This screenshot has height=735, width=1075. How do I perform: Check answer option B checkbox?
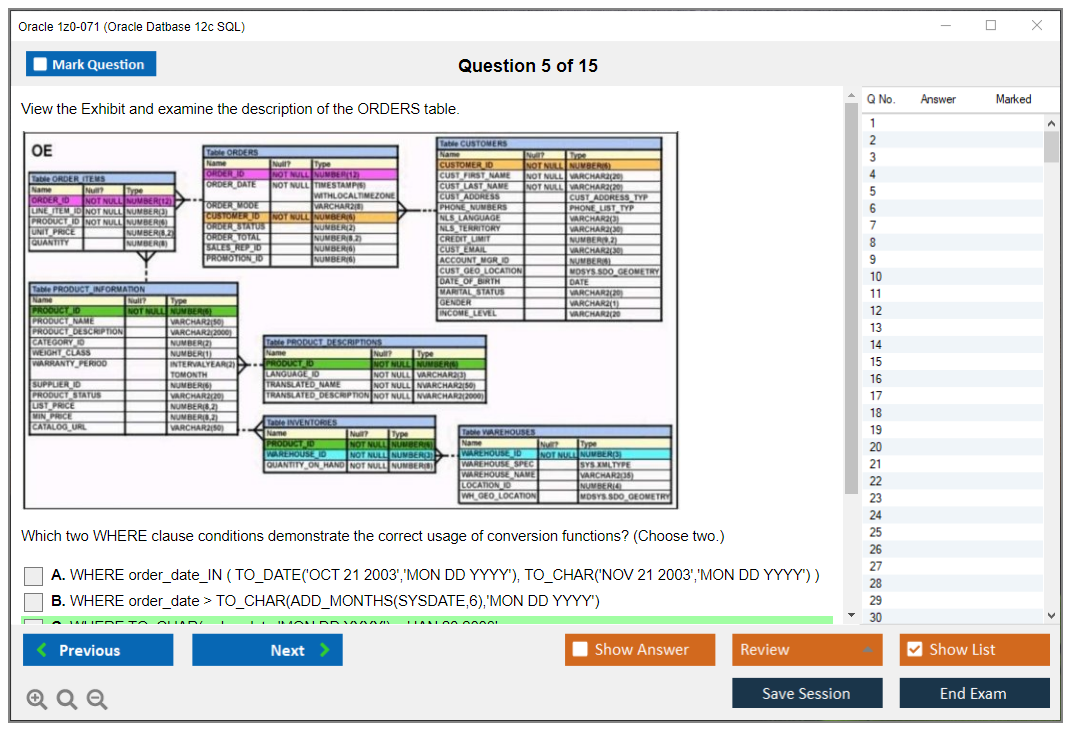pos(34,602)
